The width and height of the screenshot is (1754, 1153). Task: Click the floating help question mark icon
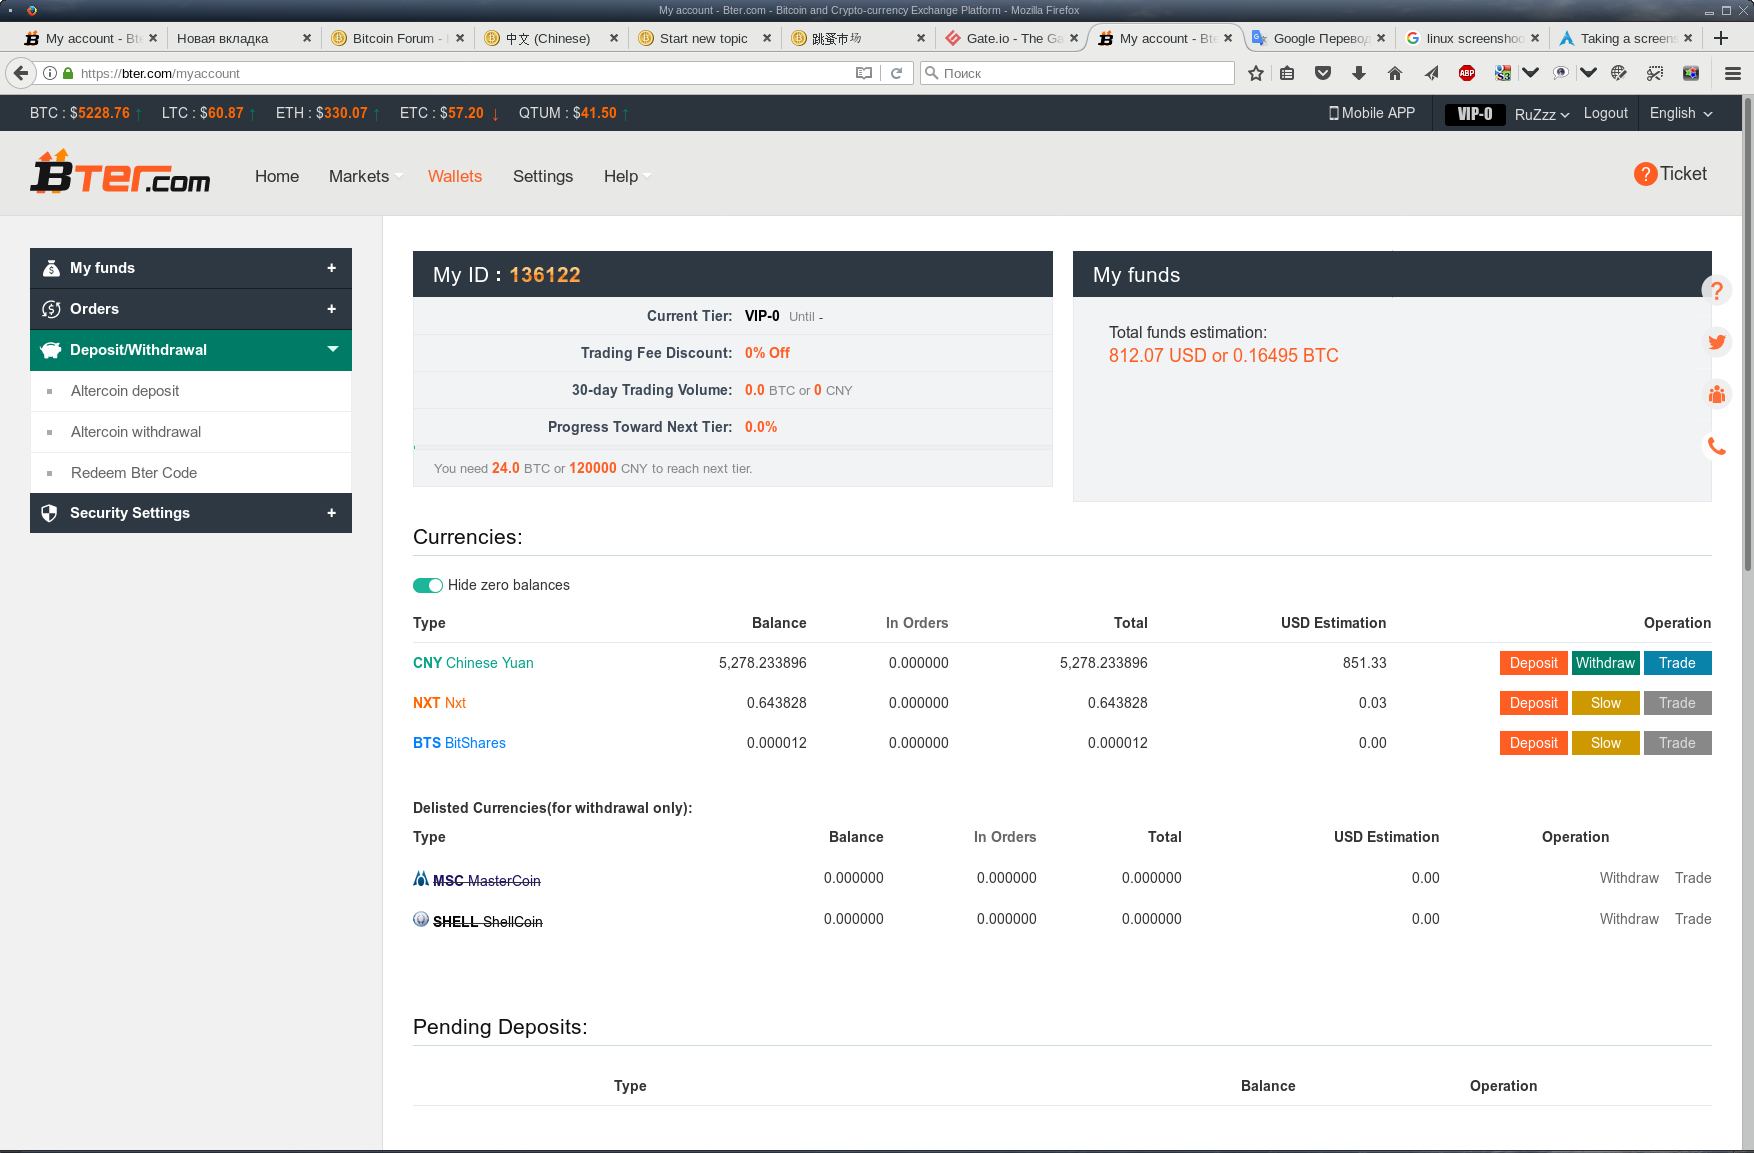(1717, 290)
